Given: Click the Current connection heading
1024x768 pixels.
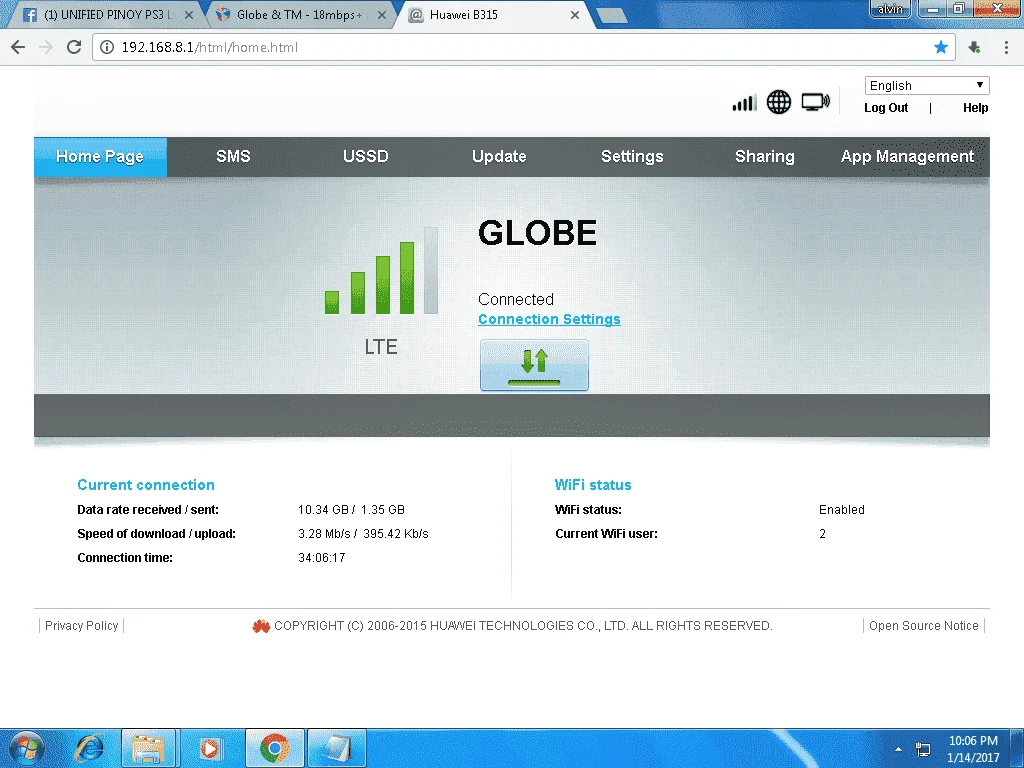Looking at the screenshot, I should point(146,485).
